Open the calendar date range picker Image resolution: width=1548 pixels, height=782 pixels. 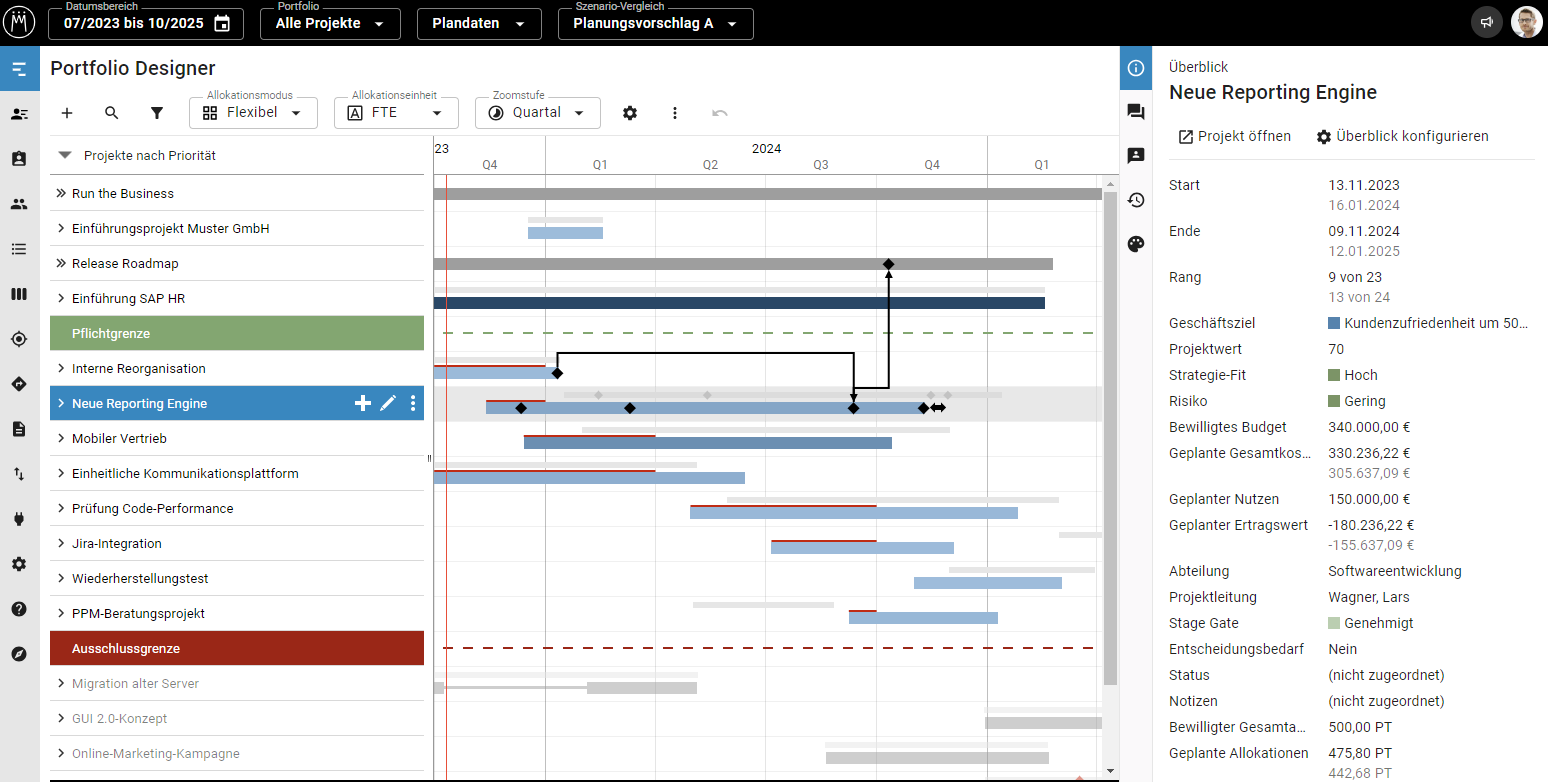222,24
